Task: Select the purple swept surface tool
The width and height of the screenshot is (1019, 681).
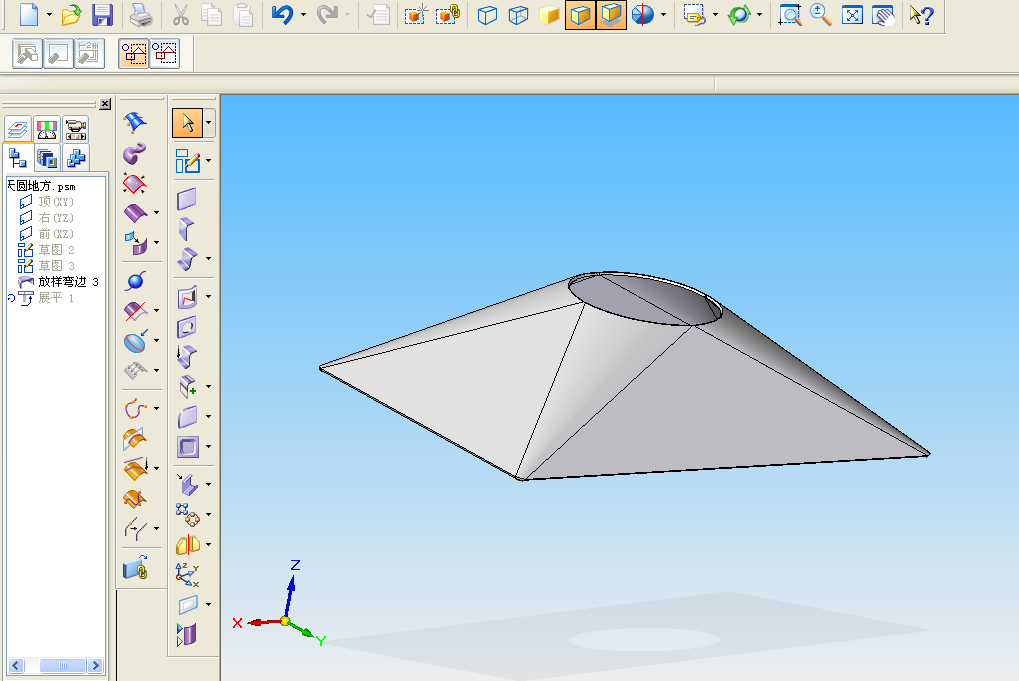Action: click(135, 153)
